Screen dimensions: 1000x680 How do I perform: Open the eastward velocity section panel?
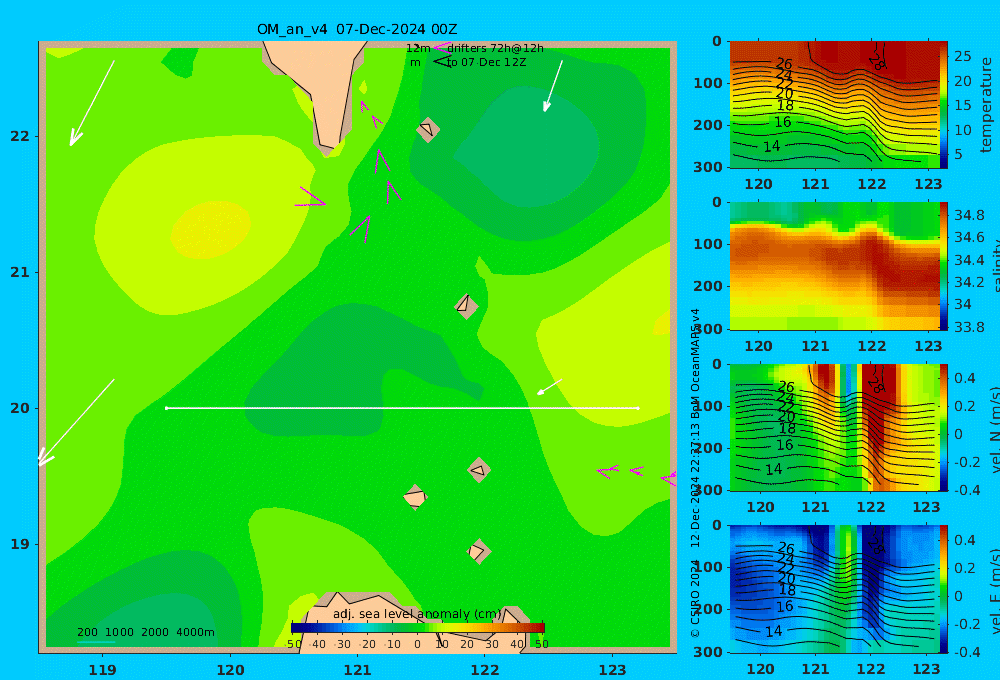[834, 589]
